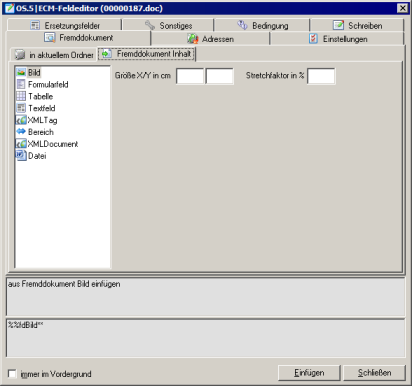Click the Ersetzungsfelder tab icon
The image size is (412, 386).
(x=35, y=25)
